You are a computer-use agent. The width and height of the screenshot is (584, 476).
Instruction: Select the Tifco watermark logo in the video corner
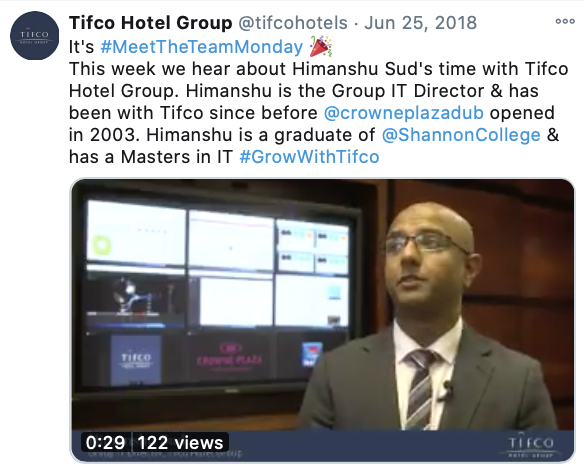pos(530,446)
